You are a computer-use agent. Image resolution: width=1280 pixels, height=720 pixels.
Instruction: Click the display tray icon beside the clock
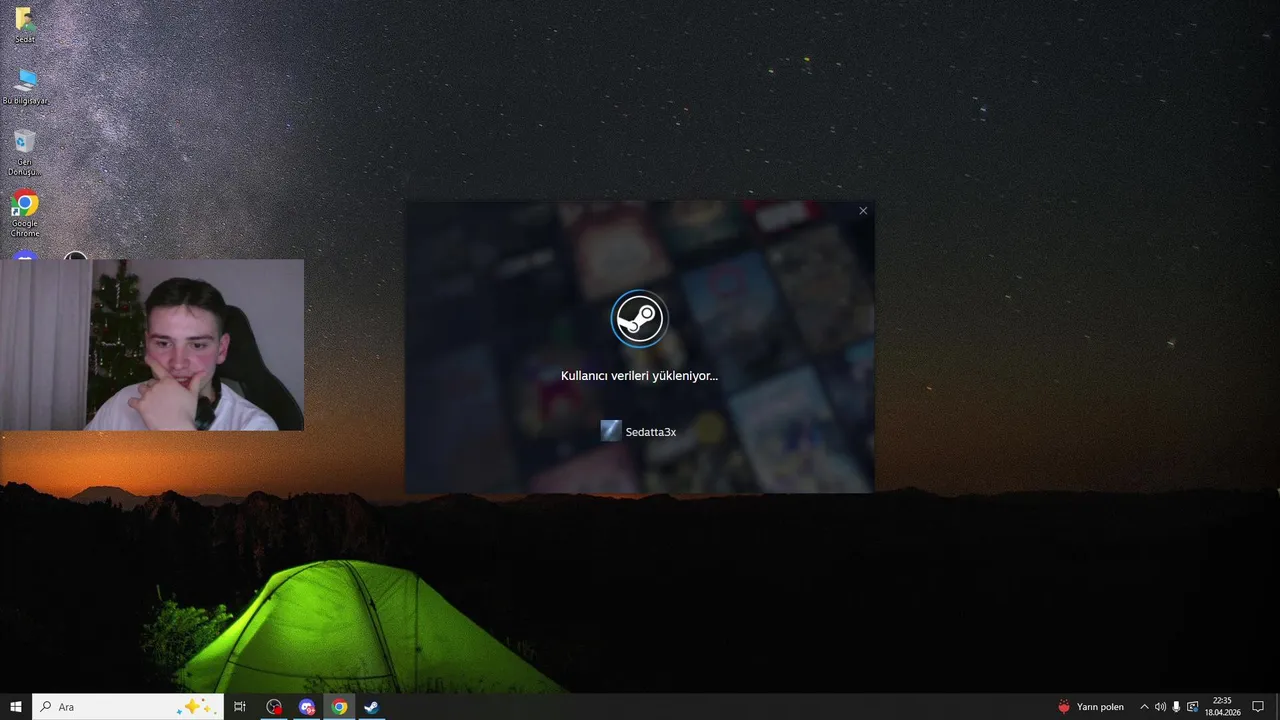(x=1192, y=707)
